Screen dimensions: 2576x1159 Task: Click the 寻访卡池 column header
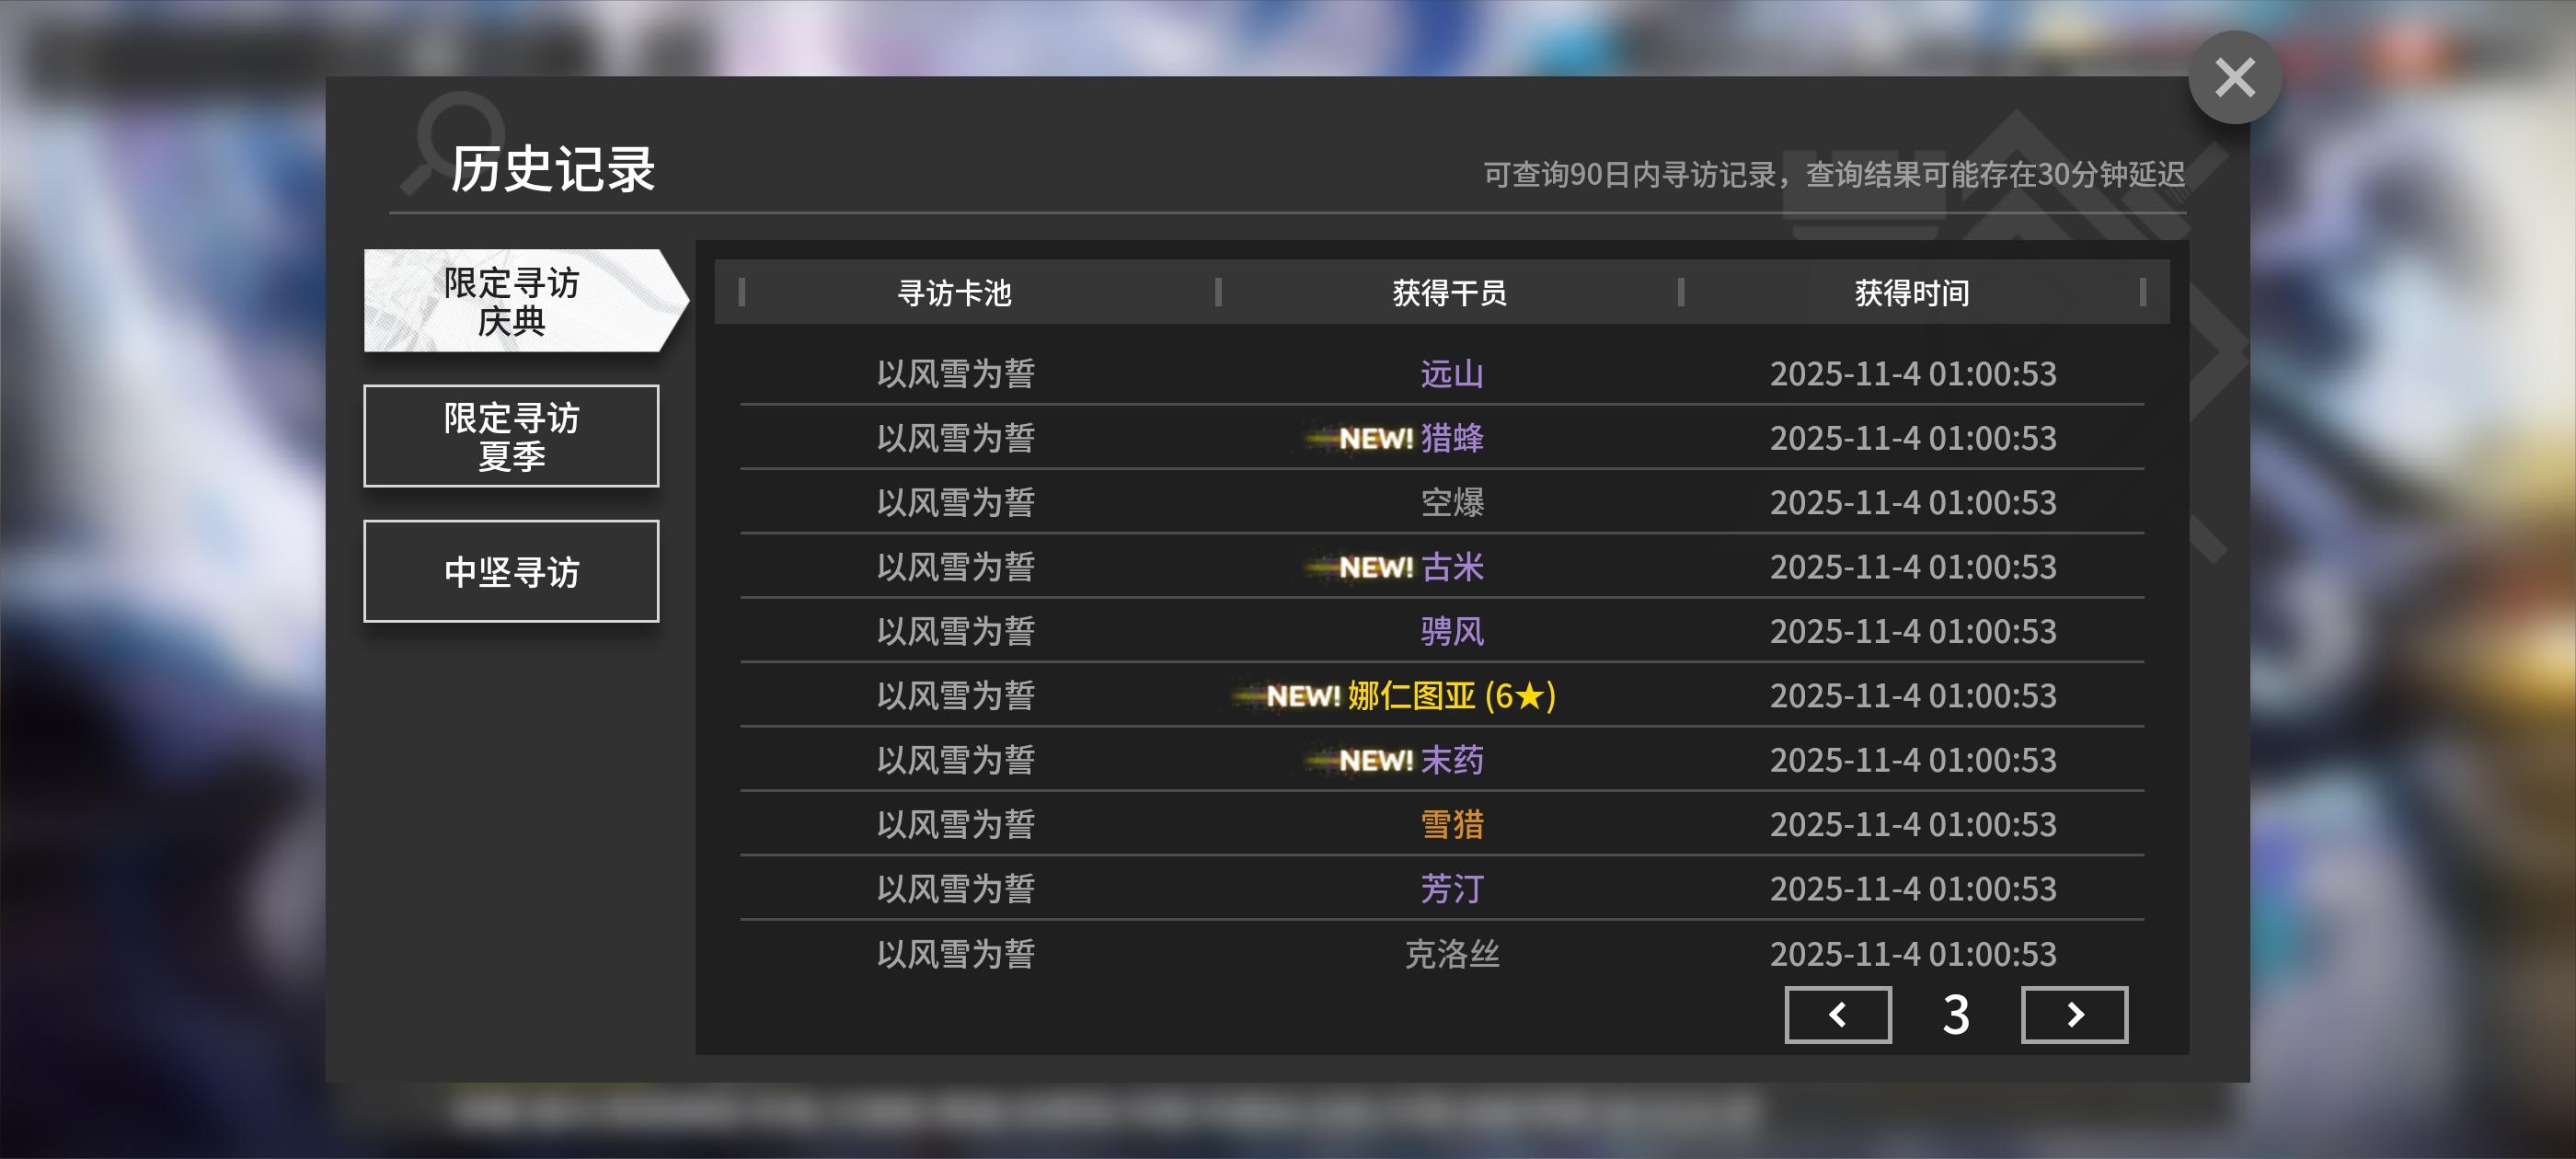pyautogui.click(x=954, y=293)
